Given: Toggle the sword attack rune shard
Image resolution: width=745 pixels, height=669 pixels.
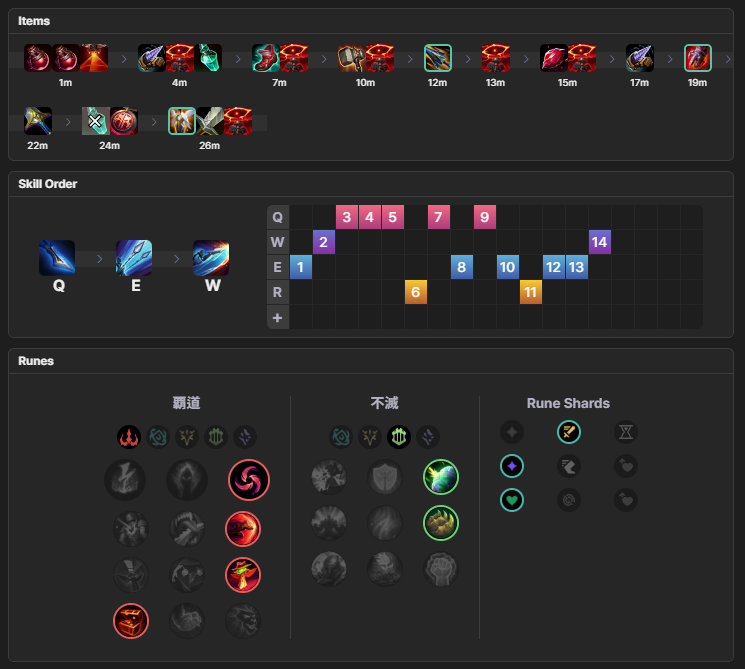Looking at the screenshot, I should pyautogui.click(x=569, y=432).
